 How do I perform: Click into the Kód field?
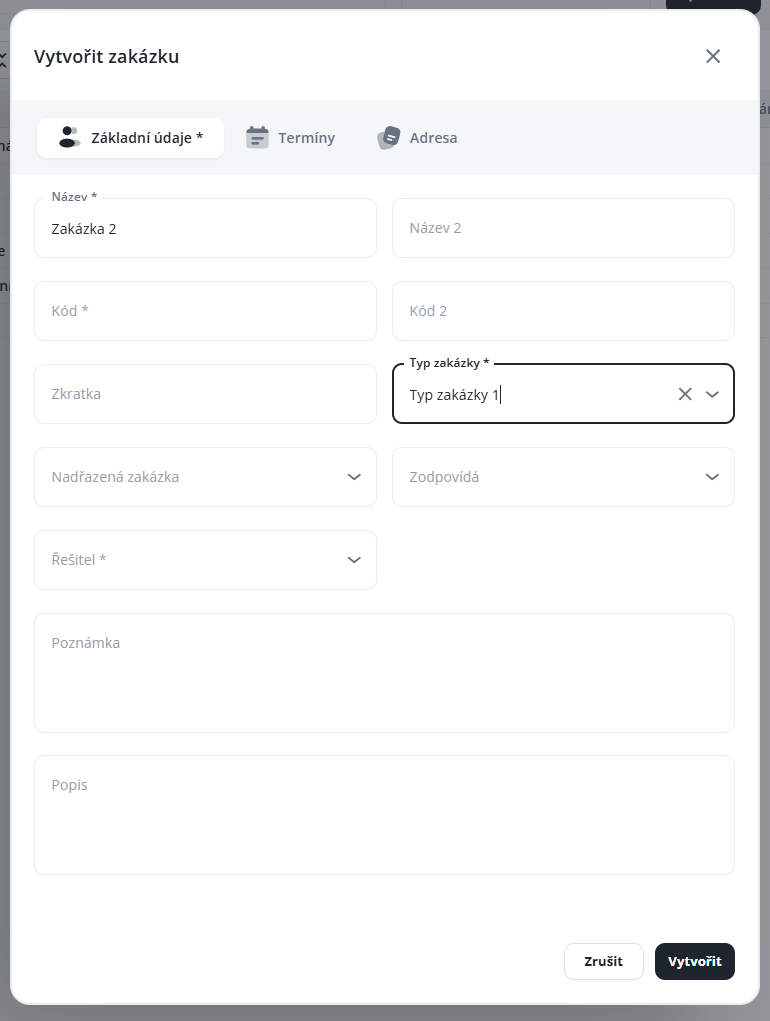click(x=205, y=311)
